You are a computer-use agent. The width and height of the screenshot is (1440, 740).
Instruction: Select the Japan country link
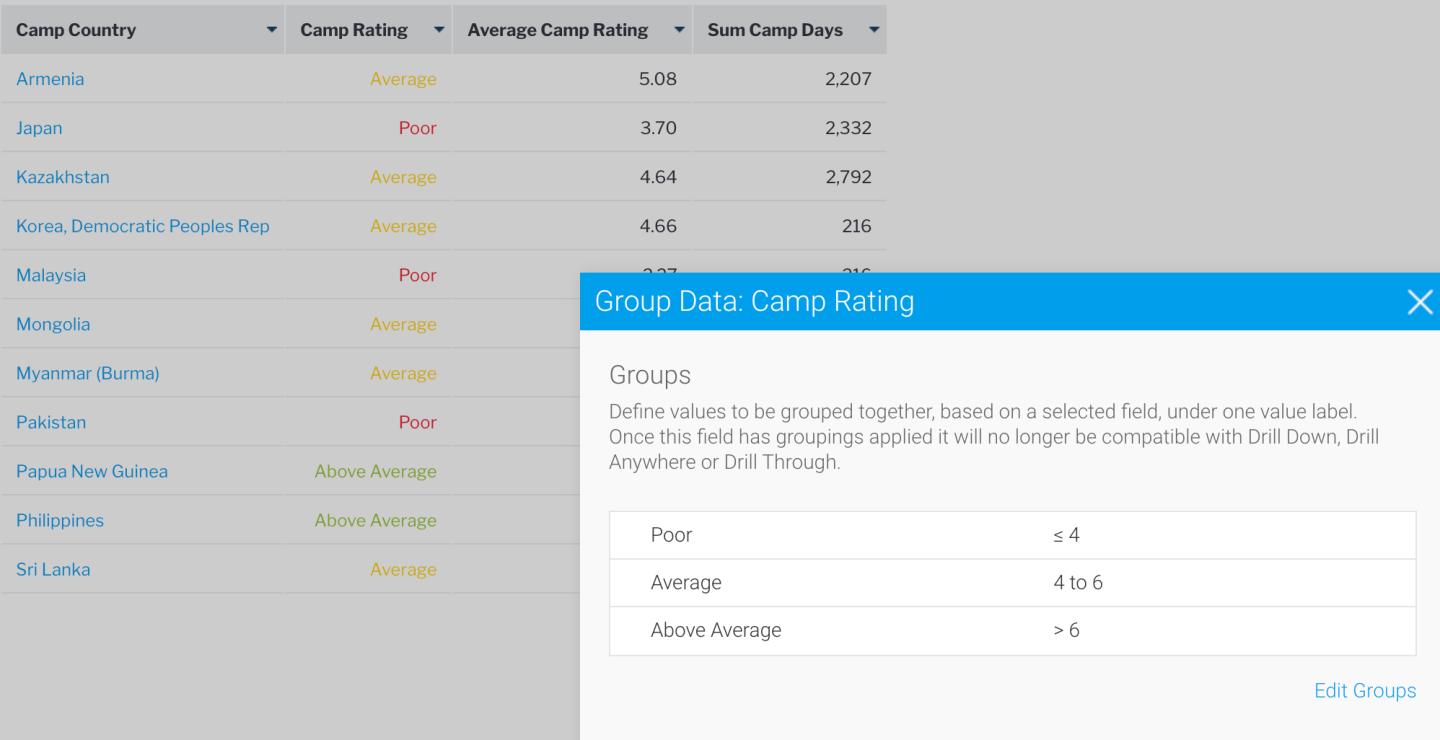39,128
